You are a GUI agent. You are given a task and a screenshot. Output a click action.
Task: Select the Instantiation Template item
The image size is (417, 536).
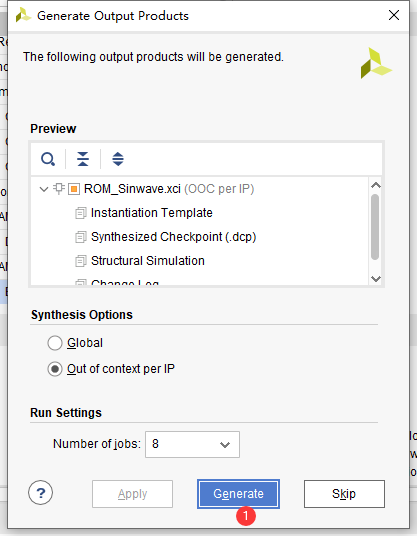point(152,213)
